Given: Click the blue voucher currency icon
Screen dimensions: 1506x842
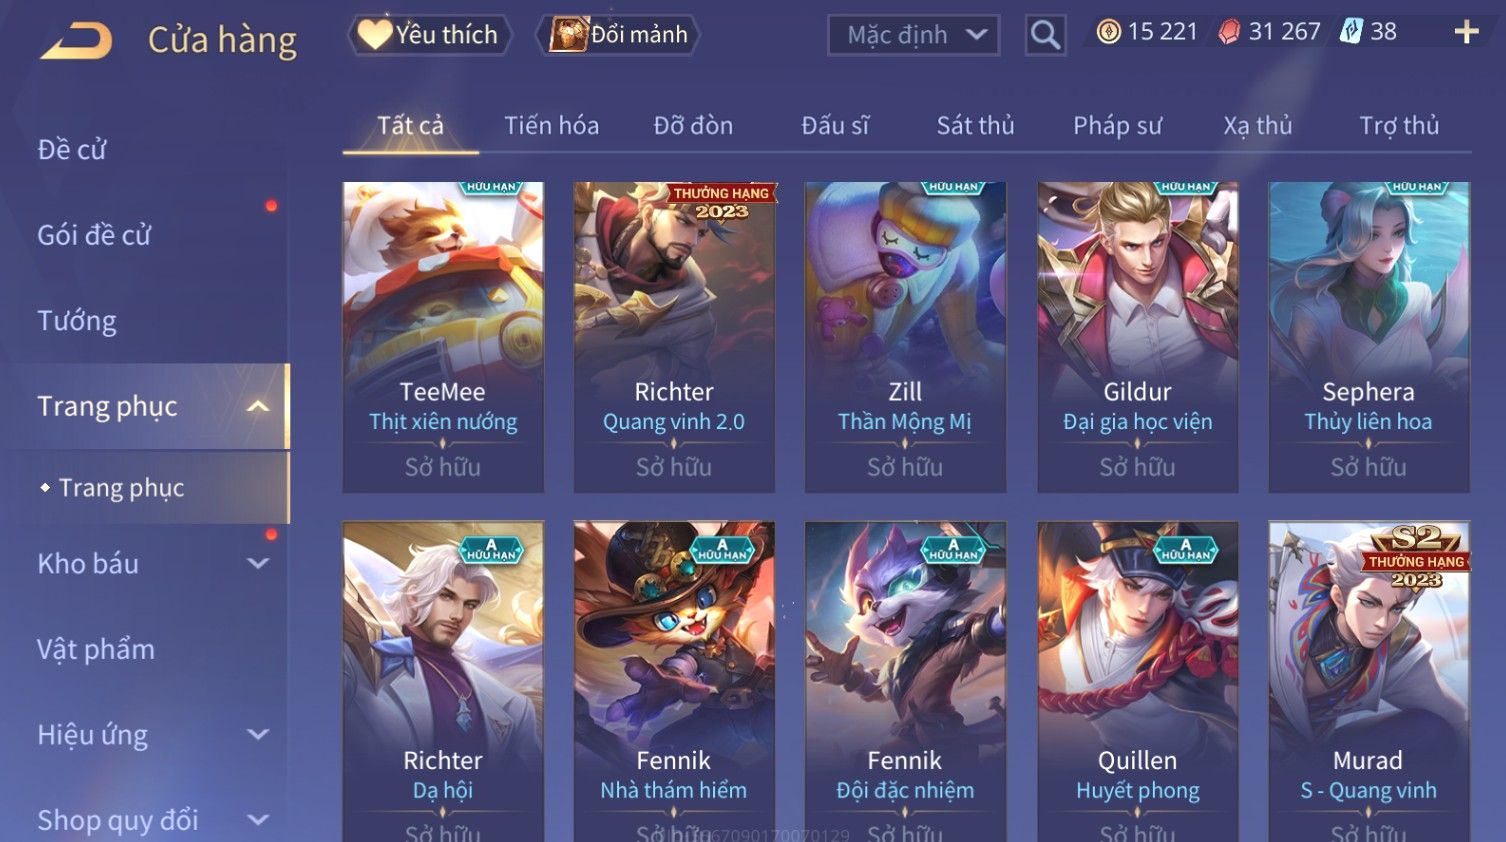Looking at the screenshot, I should pos(1351,31).
